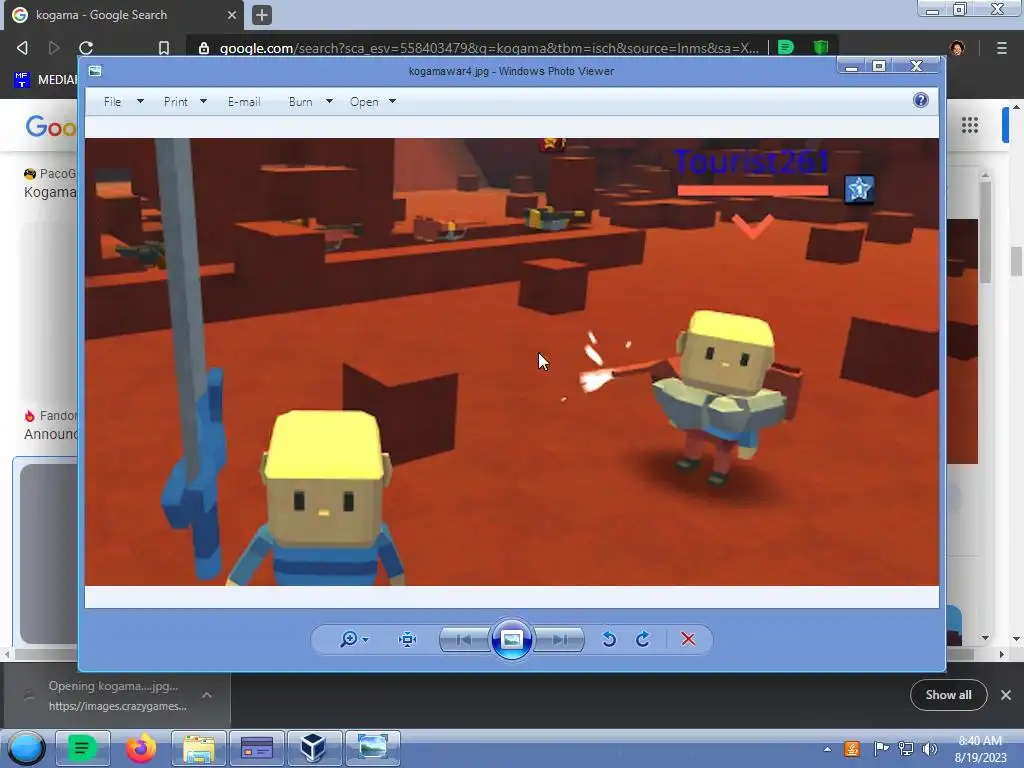Open the browser hamburger menu
This screenshot has width=1024, height=768.
1001,48
